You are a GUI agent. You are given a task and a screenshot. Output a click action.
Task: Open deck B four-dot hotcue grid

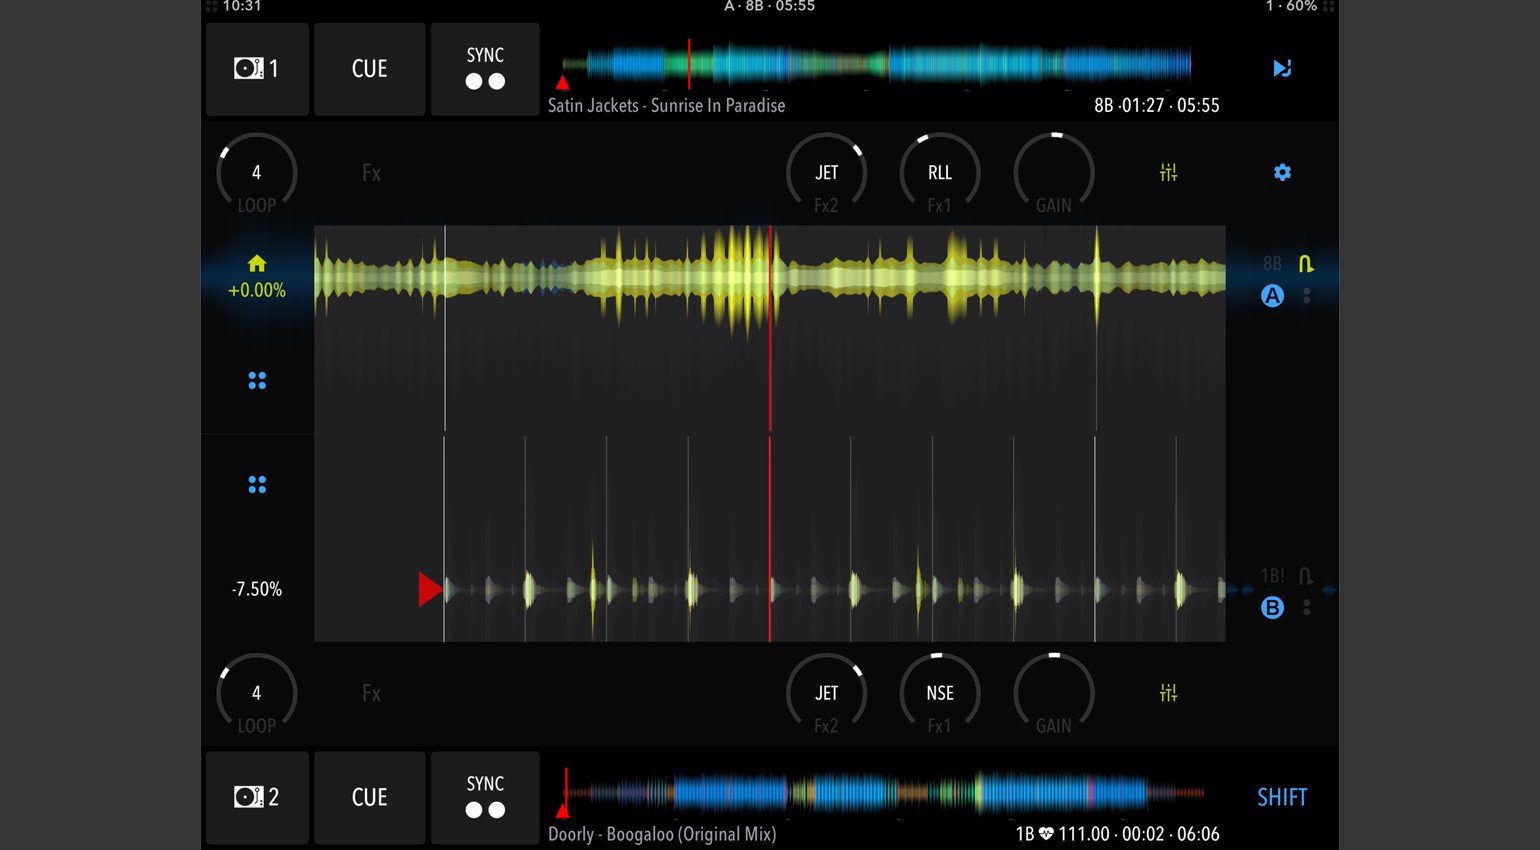tap(257, 485)
